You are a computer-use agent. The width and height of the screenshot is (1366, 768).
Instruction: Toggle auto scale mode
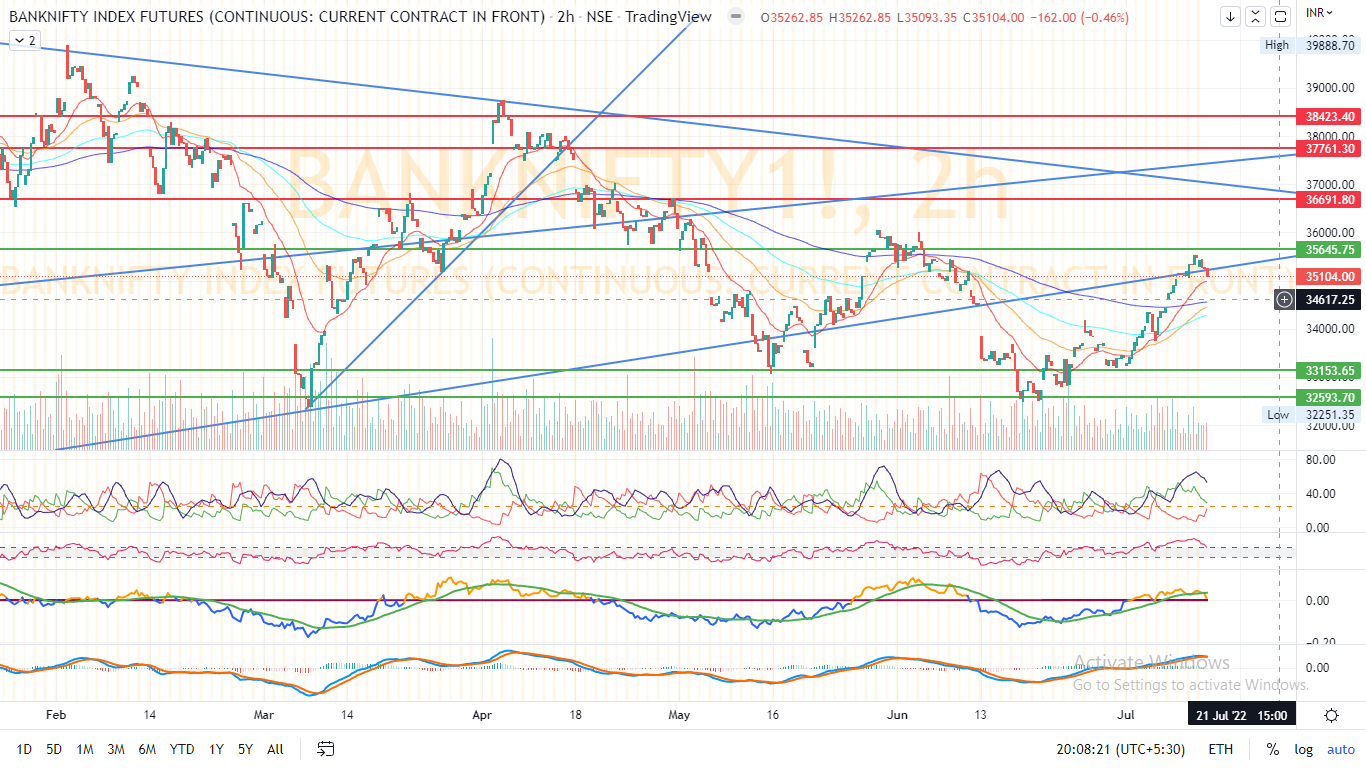[1340, 749]
